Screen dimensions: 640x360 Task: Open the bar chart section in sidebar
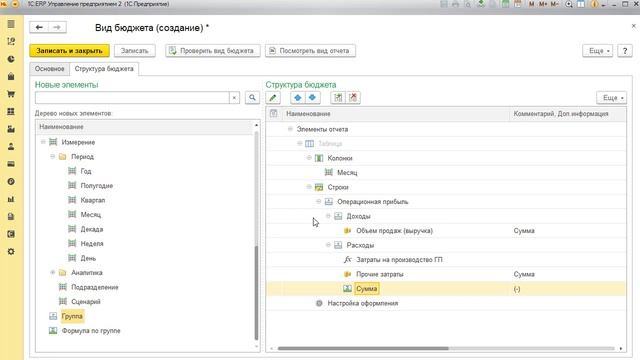click(x=11, y=199)
